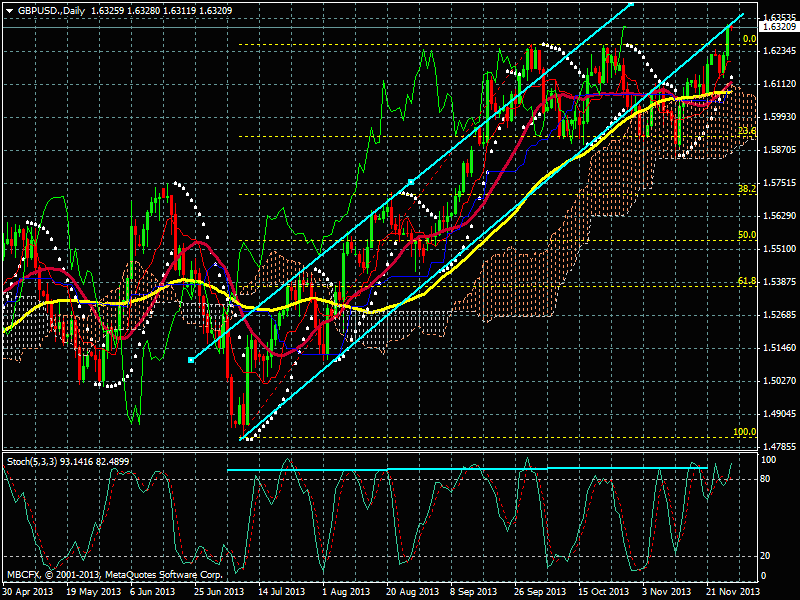Image resolution: width=800 pixels, height=600 pixels.
Task: Select the Fibonacci 61.8 level label
Action: (x=746, y=282)
